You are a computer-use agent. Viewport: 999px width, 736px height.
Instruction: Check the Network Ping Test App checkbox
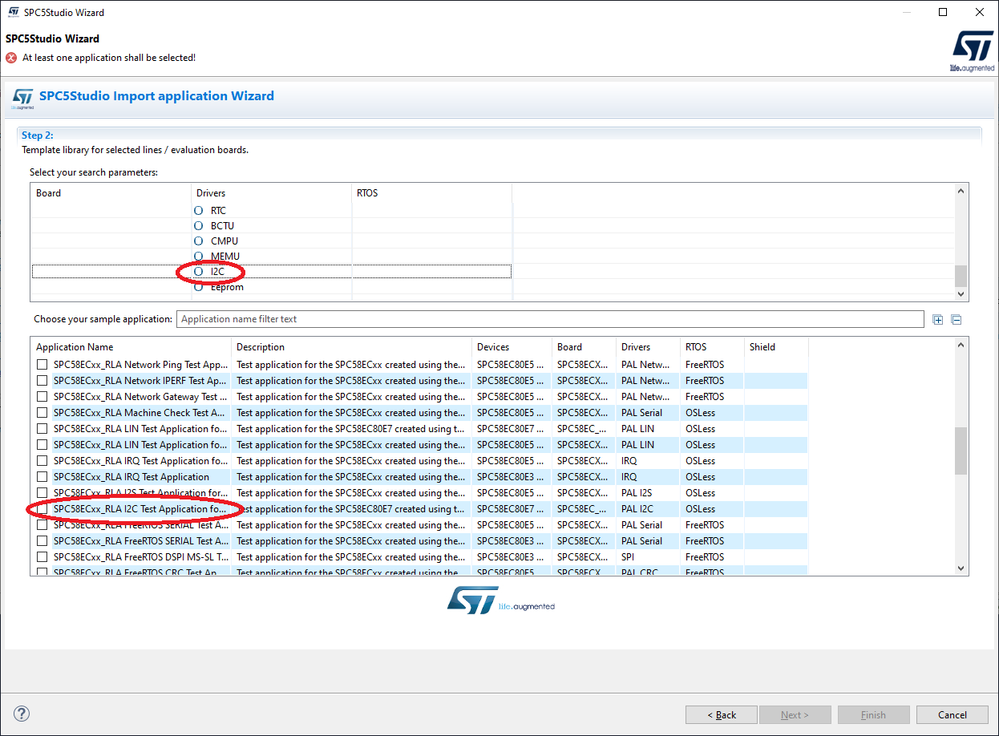42,364
